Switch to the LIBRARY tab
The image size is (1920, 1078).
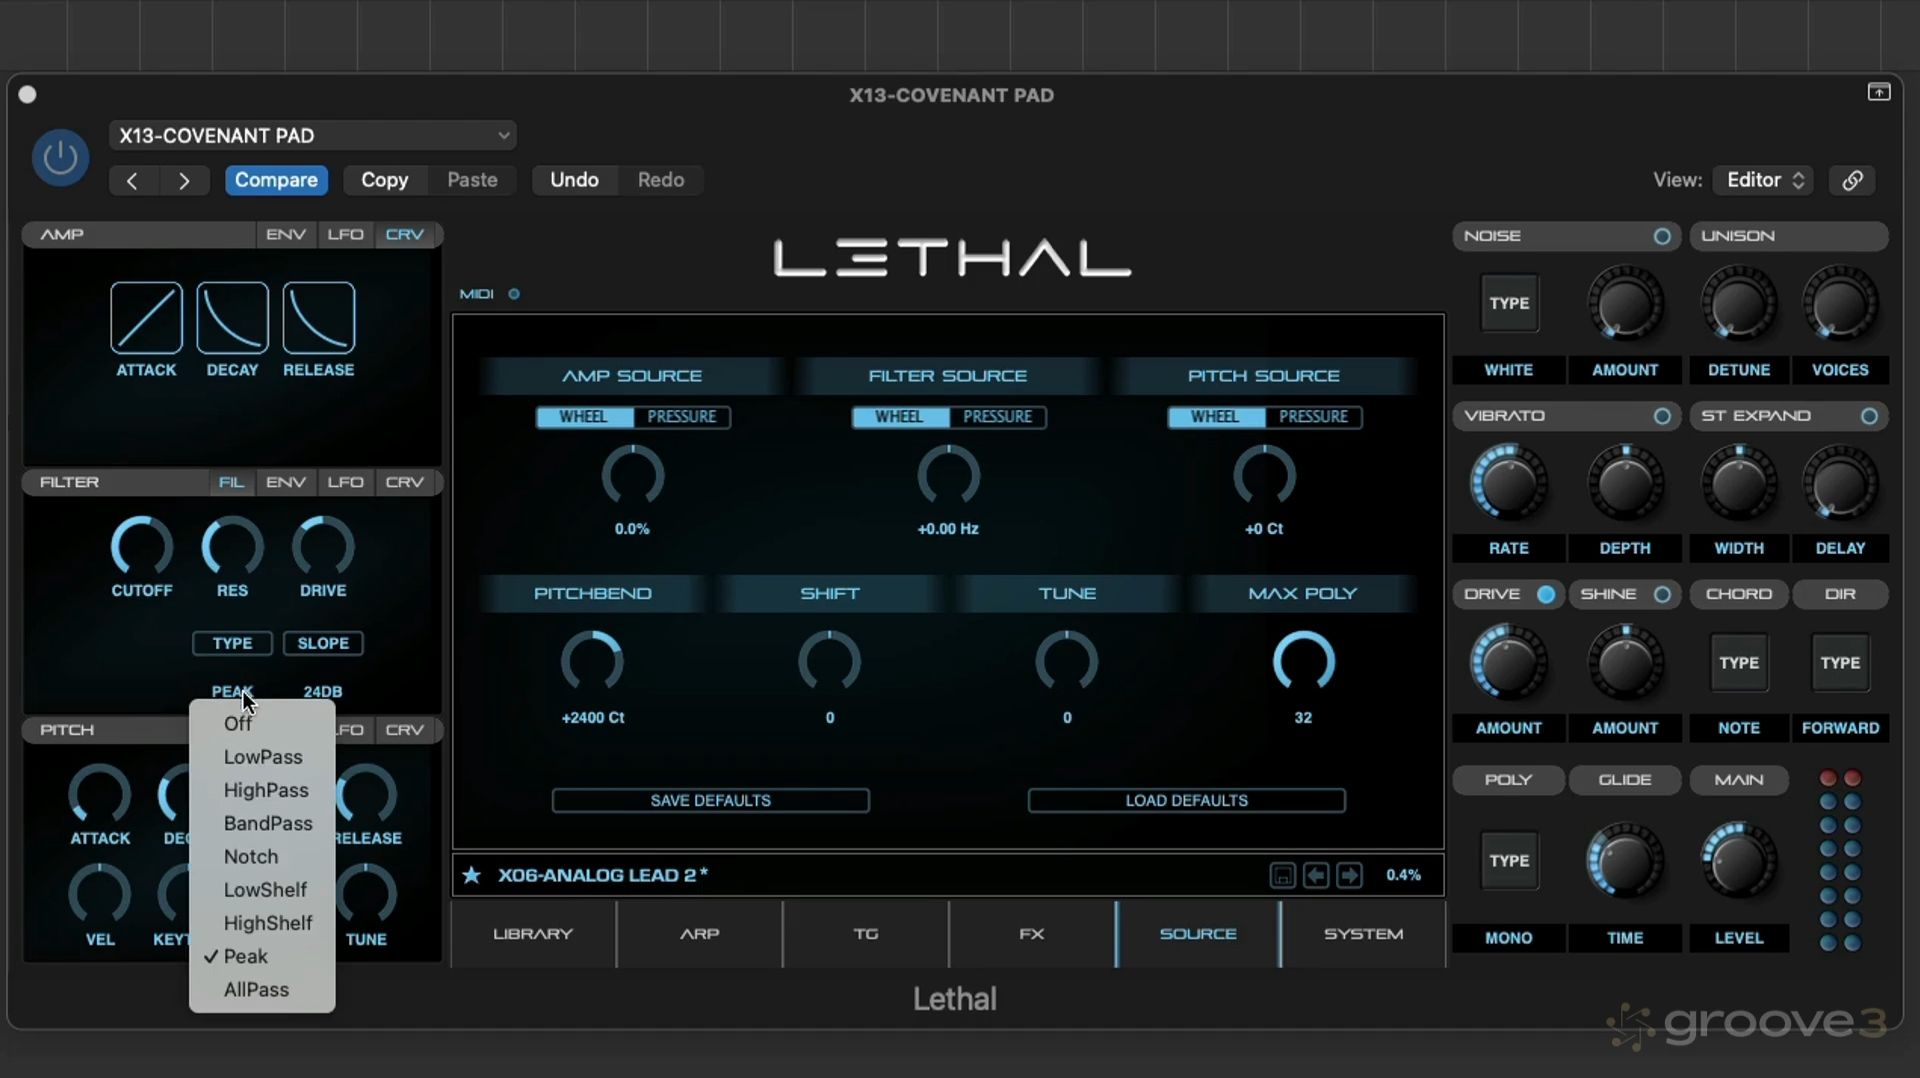[x=533, y=934]
